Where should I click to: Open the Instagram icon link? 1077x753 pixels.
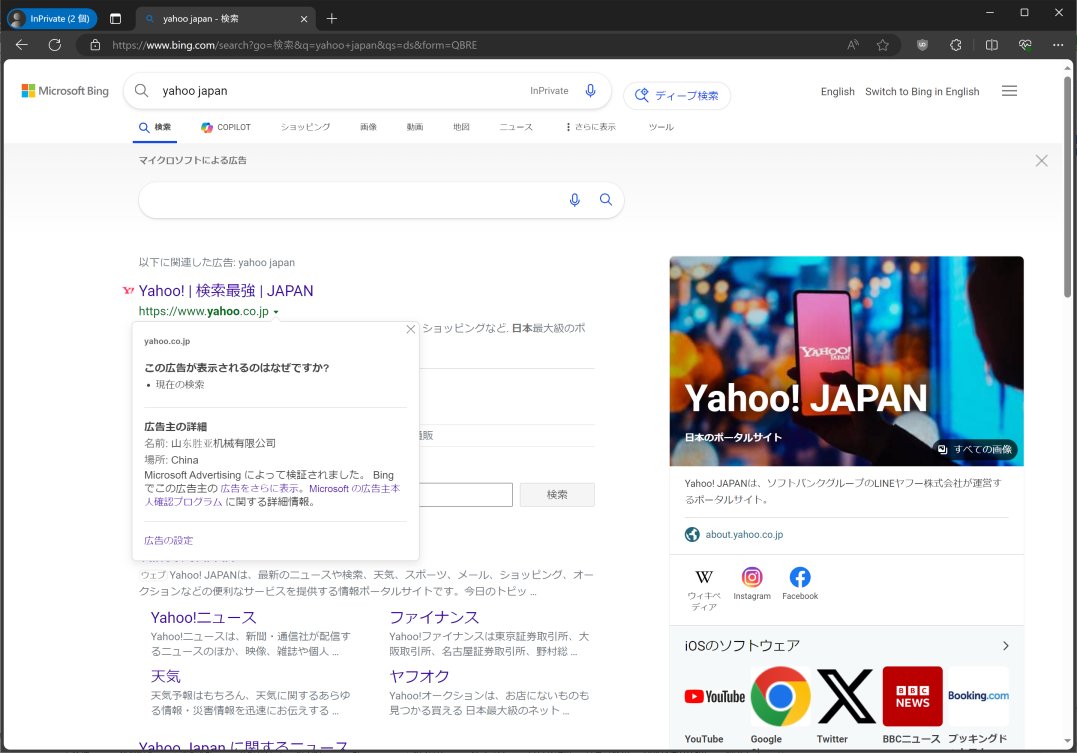tap(752, 584)
